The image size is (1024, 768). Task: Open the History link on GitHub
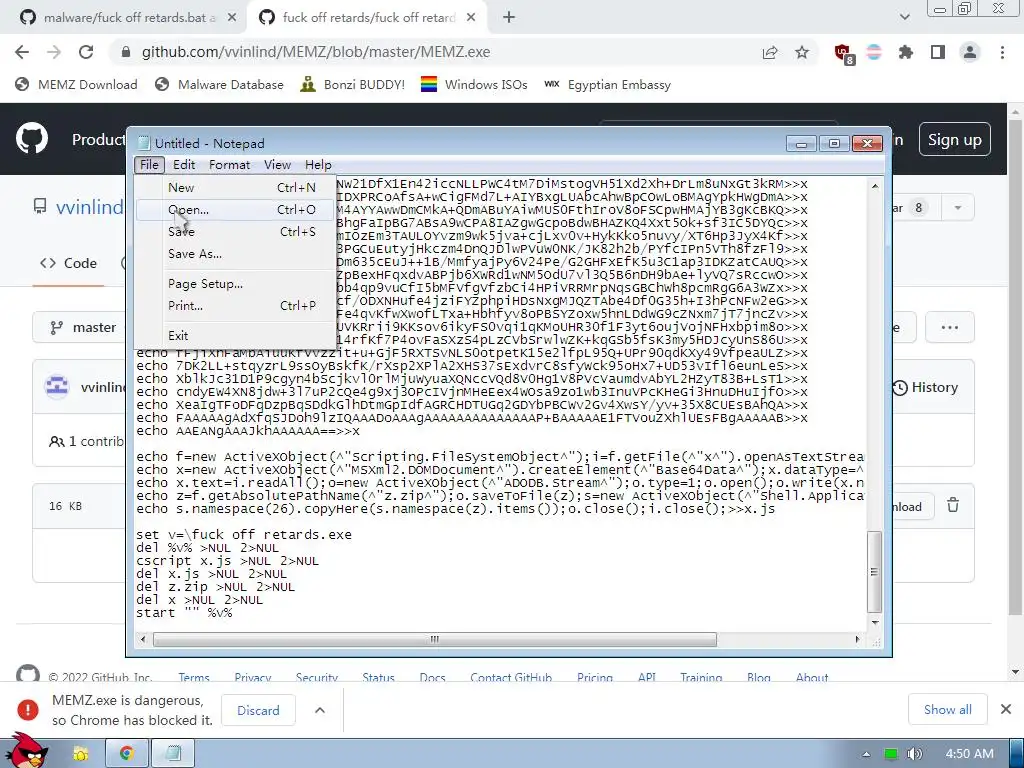tap(925, 387)
